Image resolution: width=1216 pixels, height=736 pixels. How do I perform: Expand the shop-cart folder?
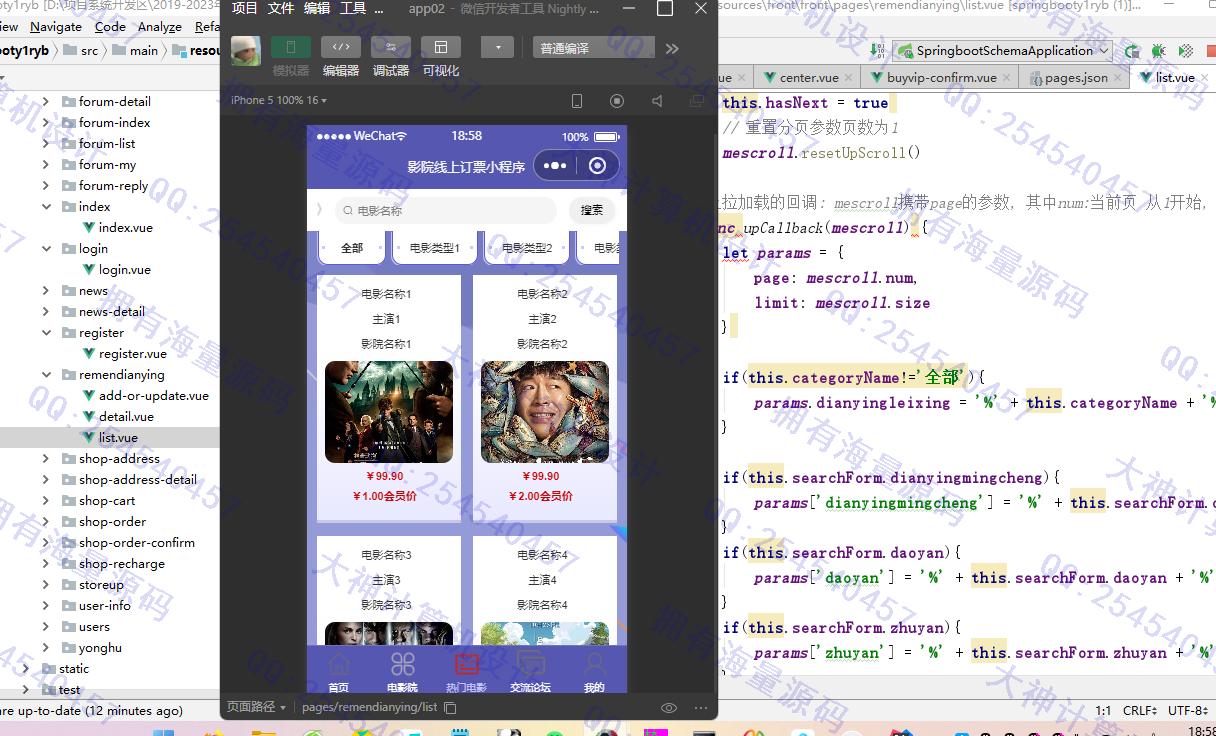[46, 500]
